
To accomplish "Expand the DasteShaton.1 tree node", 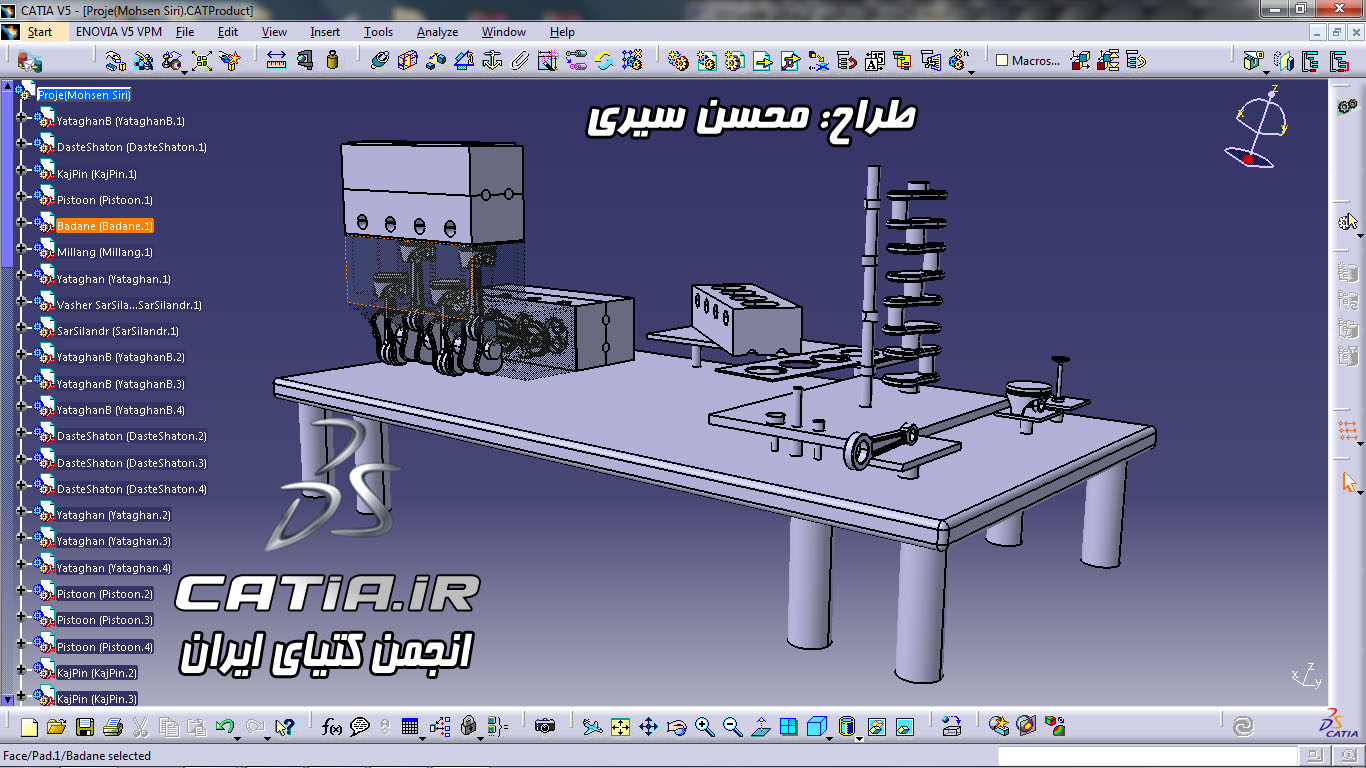I will 20,144.
